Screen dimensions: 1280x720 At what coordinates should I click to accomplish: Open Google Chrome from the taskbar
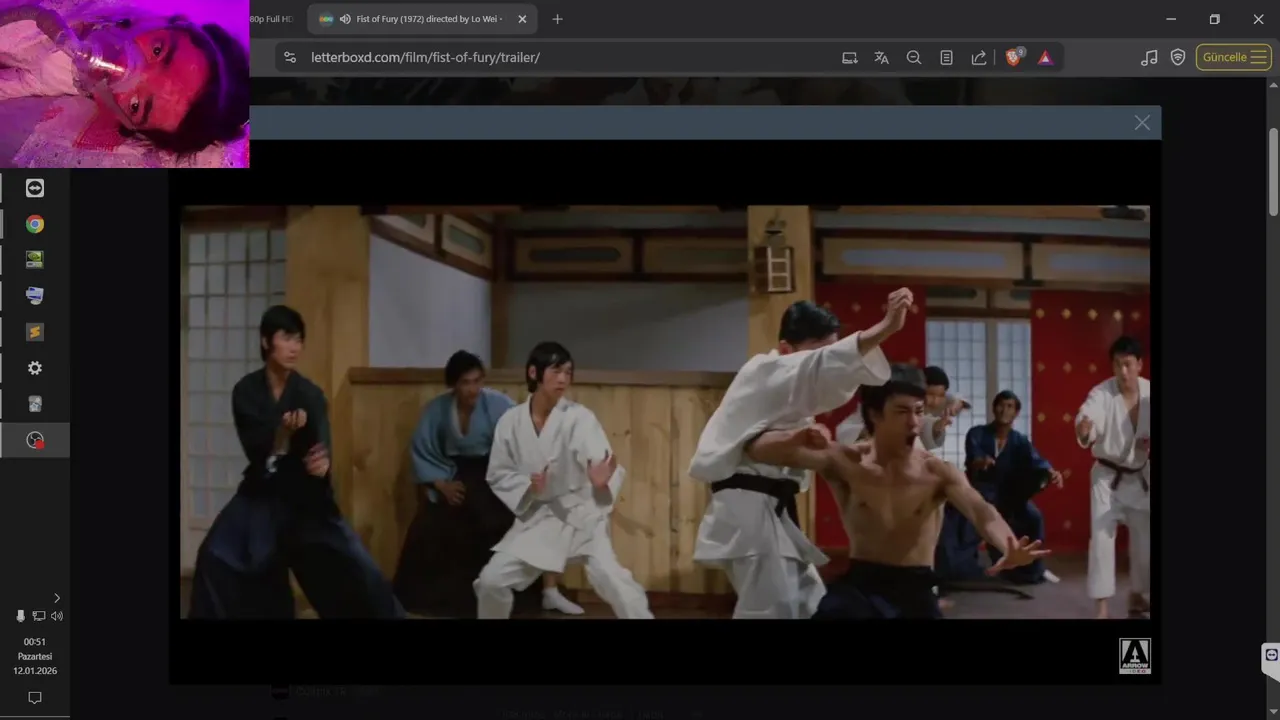[35, 224]
